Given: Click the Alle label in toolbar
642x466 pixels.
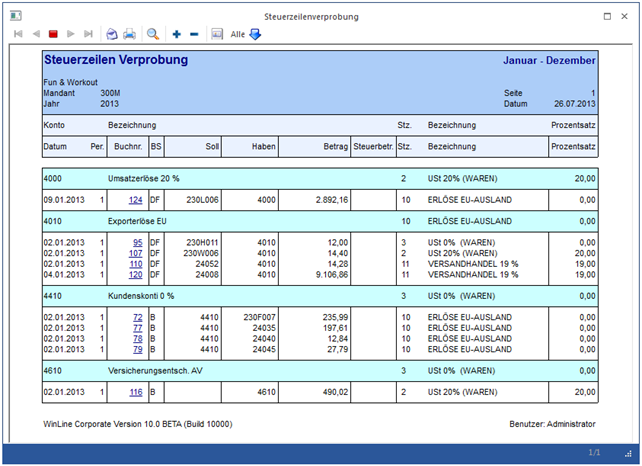Looking at the screenshot, I should 238,34.
